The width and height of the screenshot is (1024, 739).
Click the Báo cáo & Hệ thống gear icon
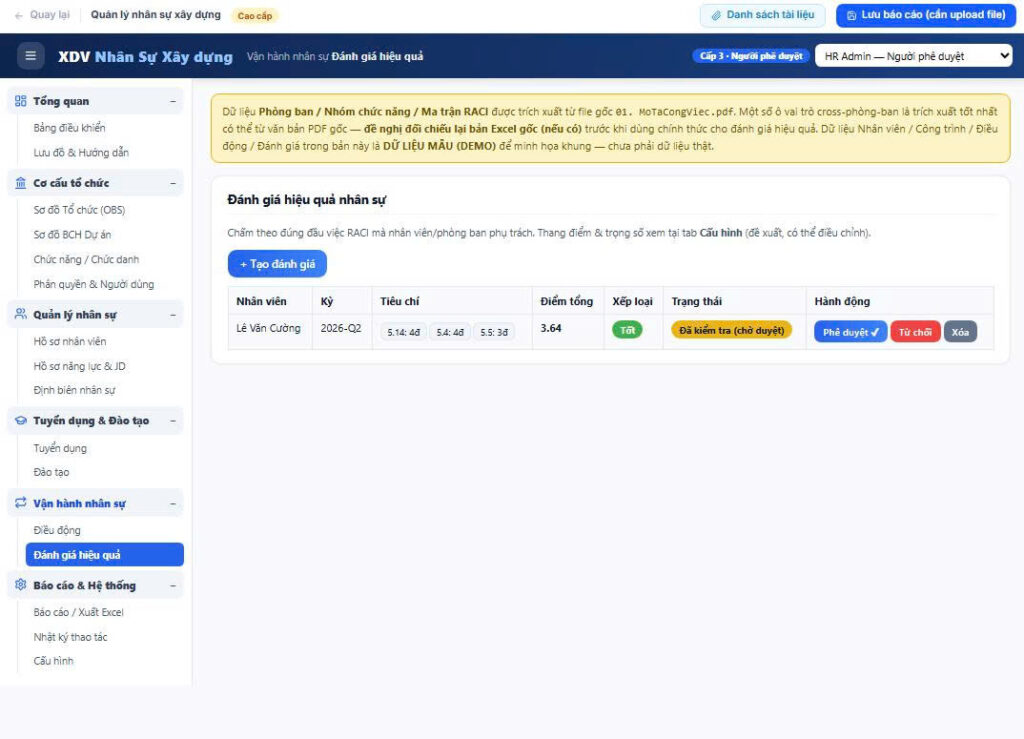tap(21, 585)
